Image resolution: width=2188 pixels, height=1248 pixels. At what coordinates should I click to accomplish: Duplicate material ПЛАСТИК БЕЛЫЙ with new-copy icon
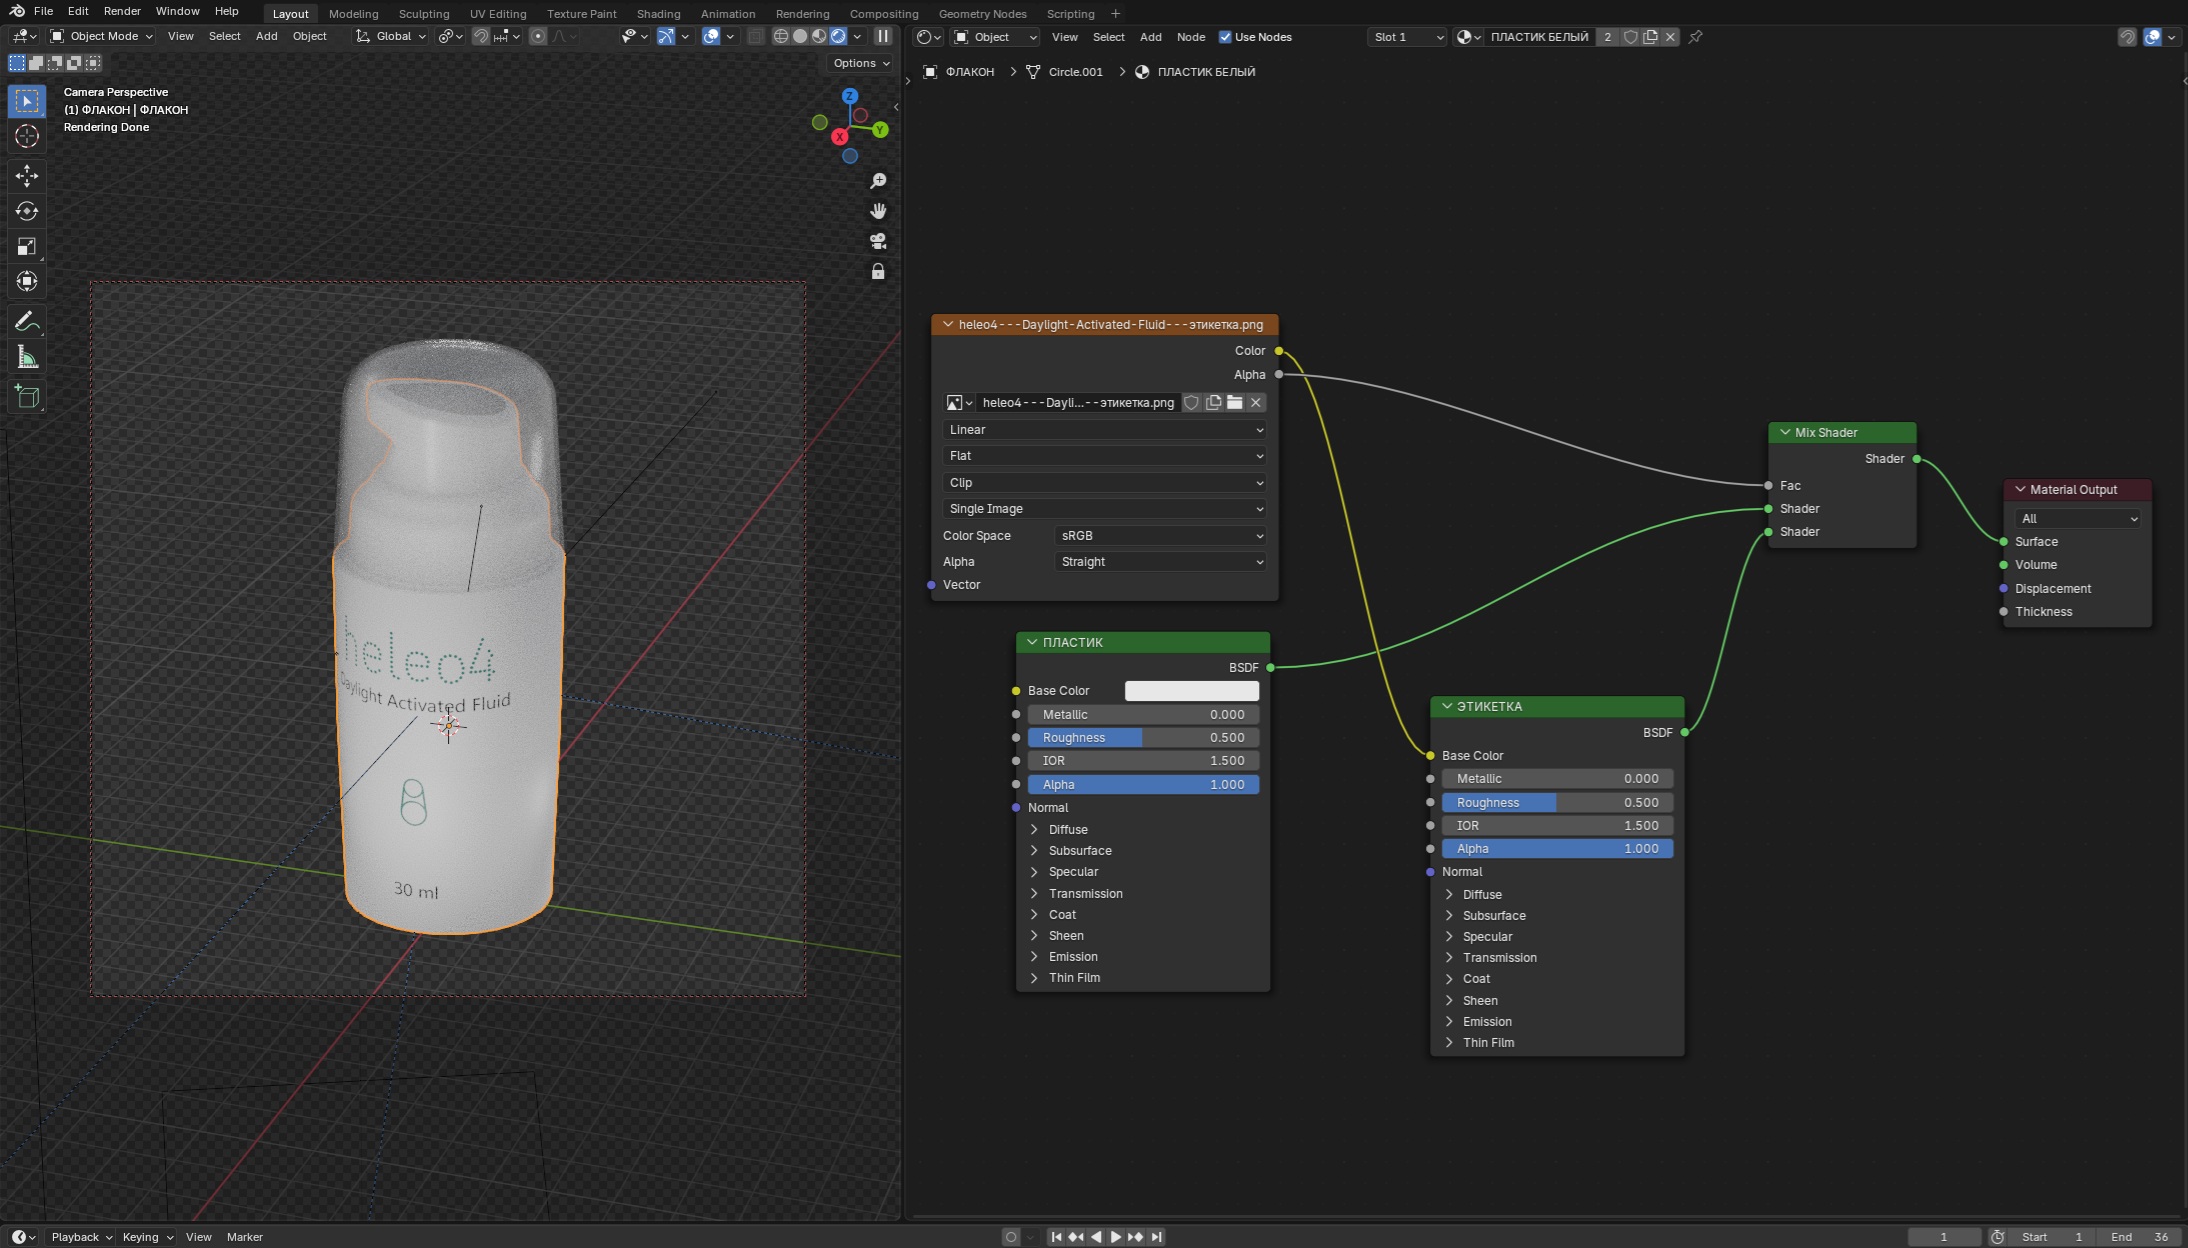pyautogui.click(x=1651, y=37)
